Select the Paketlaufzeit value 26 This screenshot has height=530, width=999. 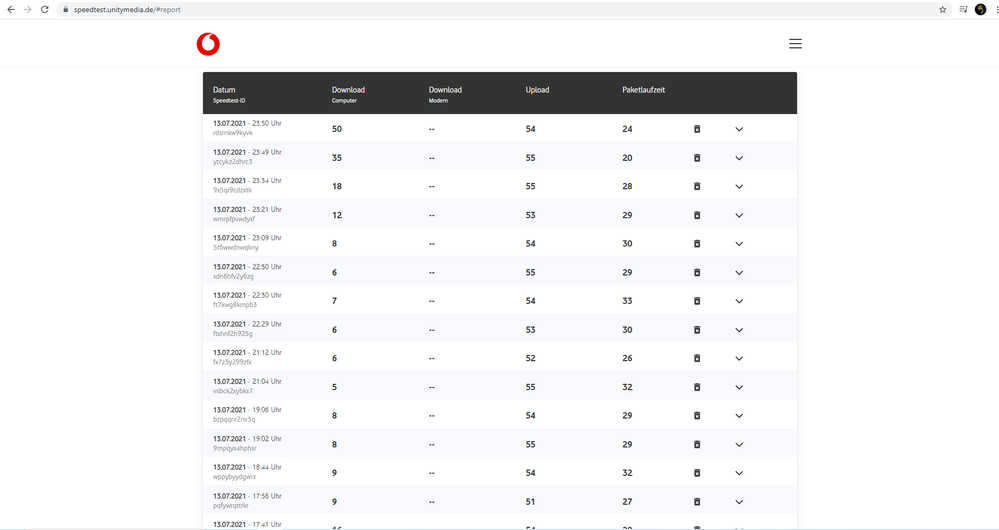pyautogui.click(x=627, y=359)
